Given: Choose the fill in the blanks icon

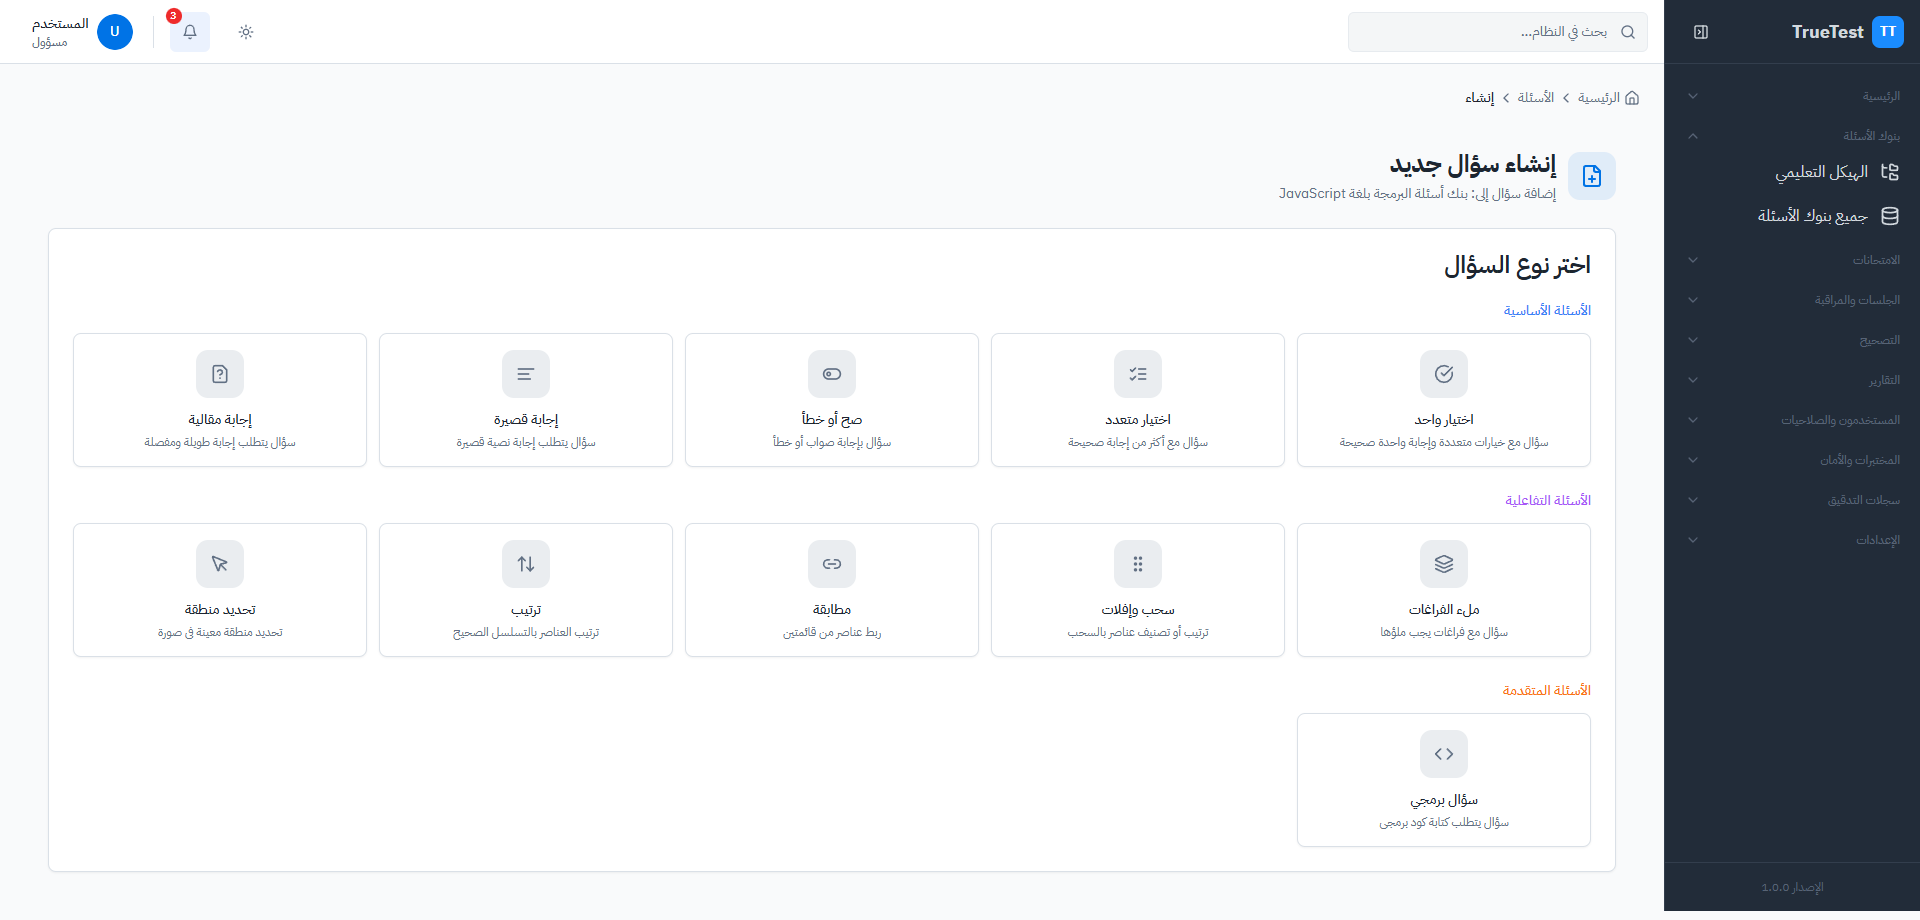Looking at the screenshot, I should point(1443,564).
